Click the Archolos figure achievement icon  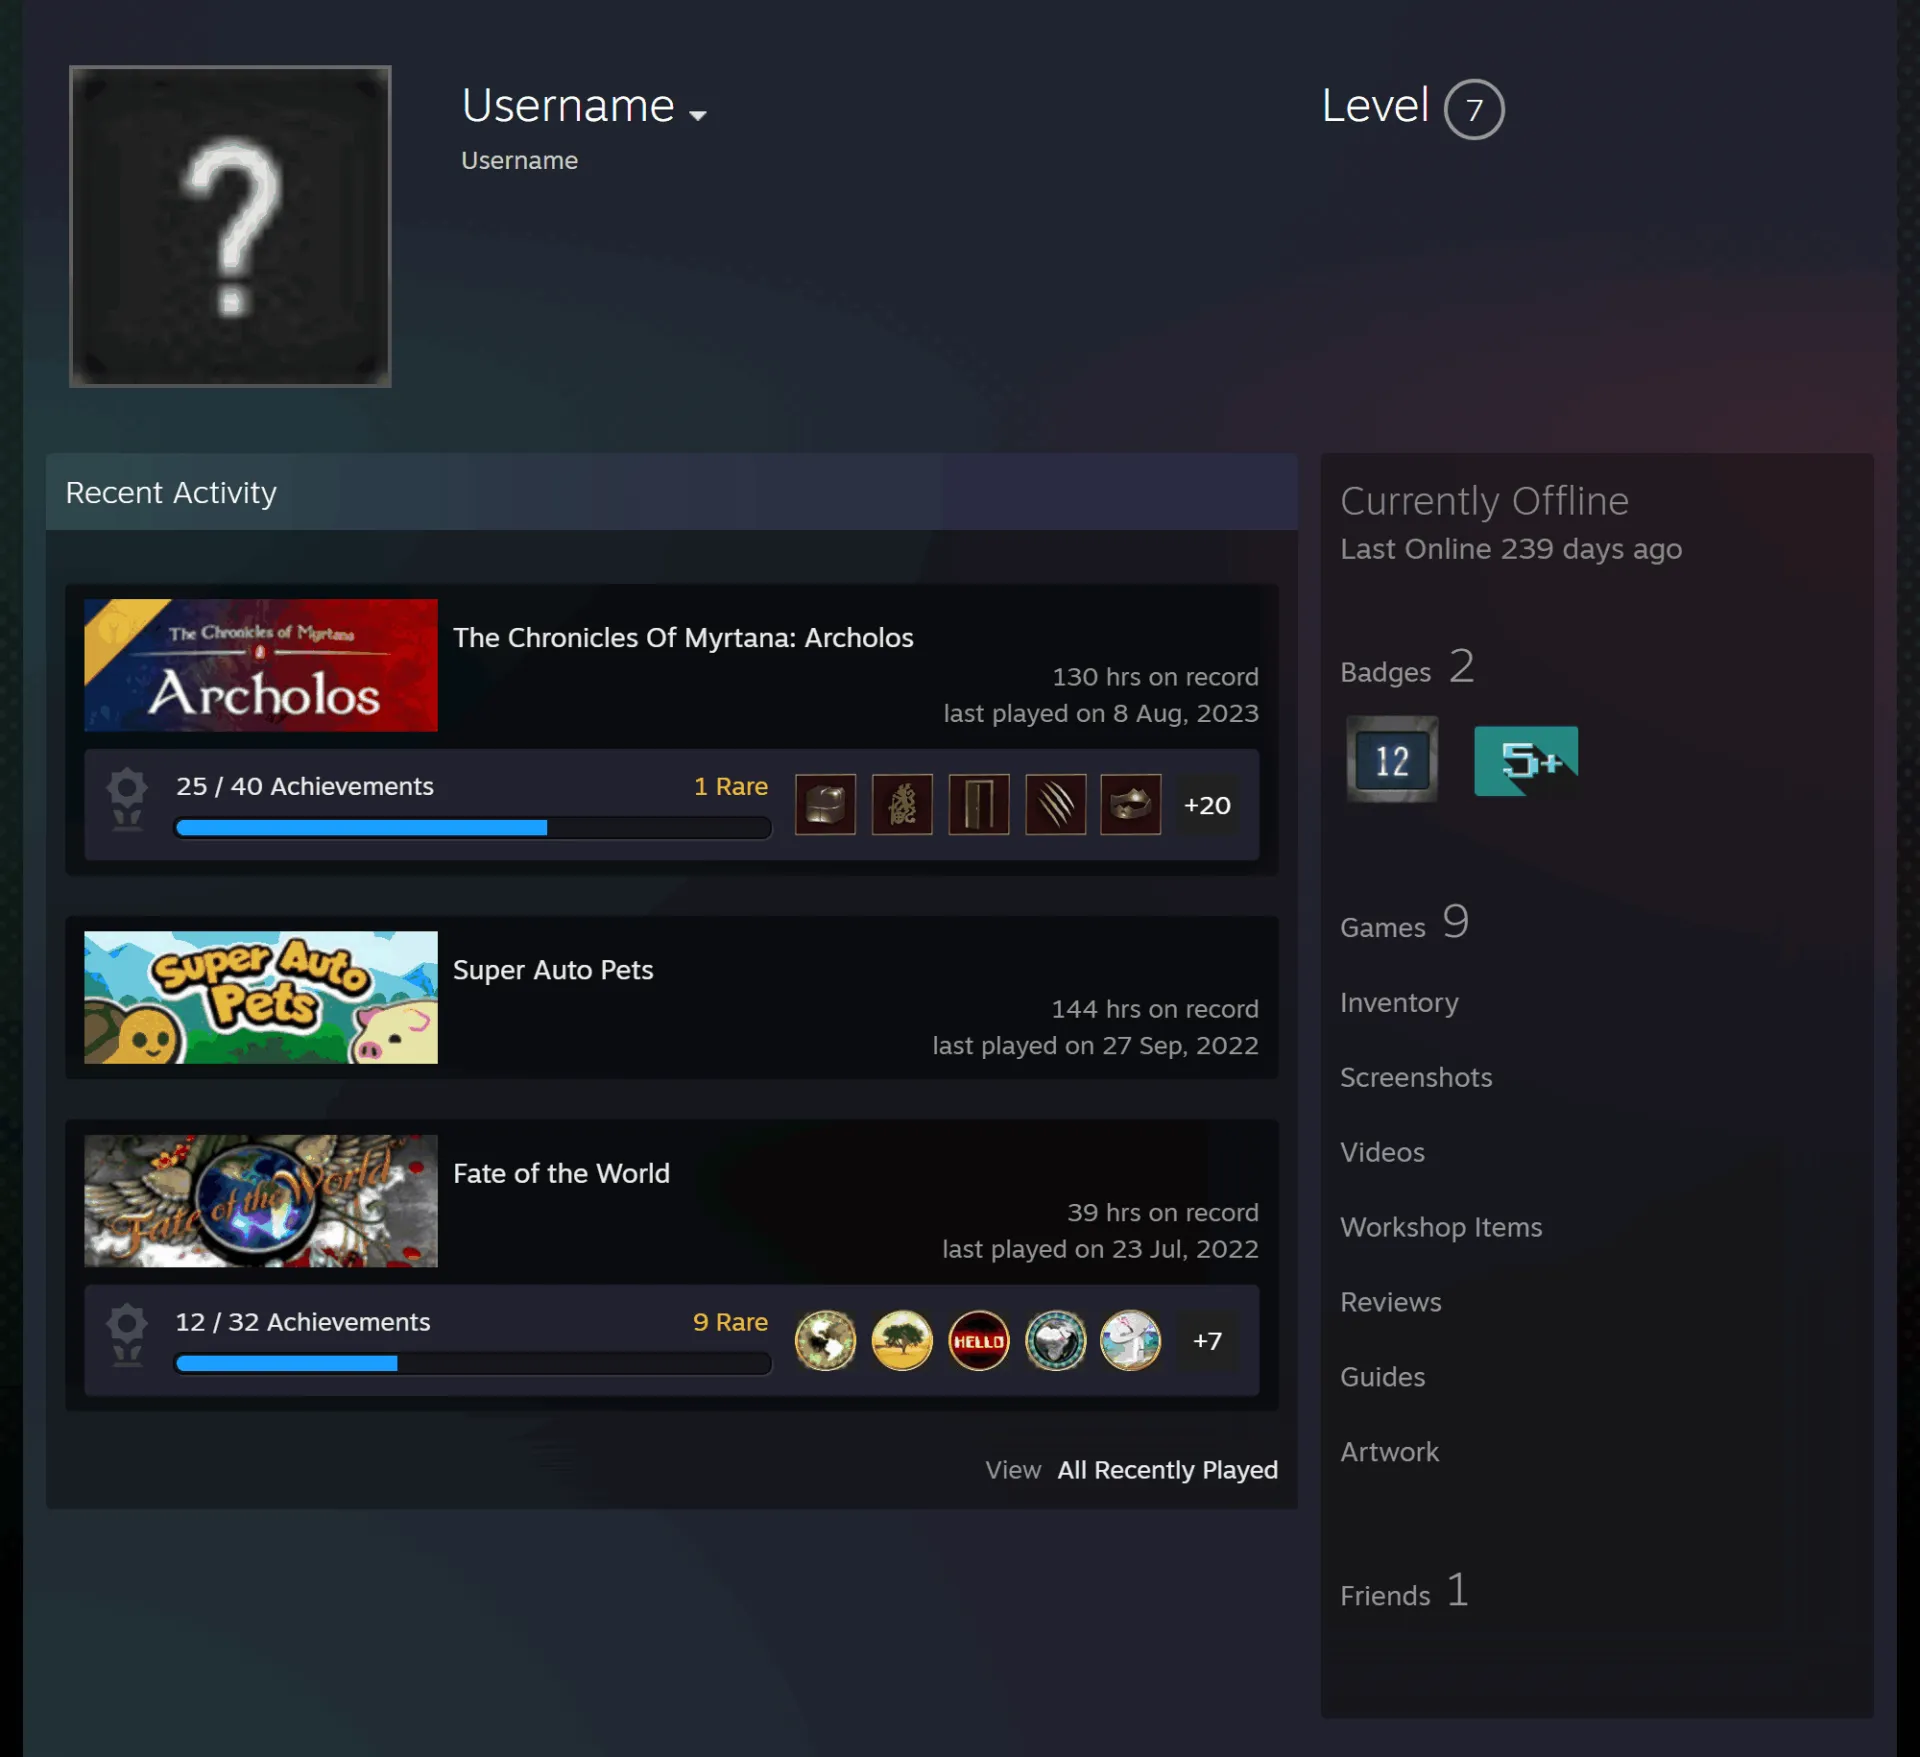[x=902, y=804]
